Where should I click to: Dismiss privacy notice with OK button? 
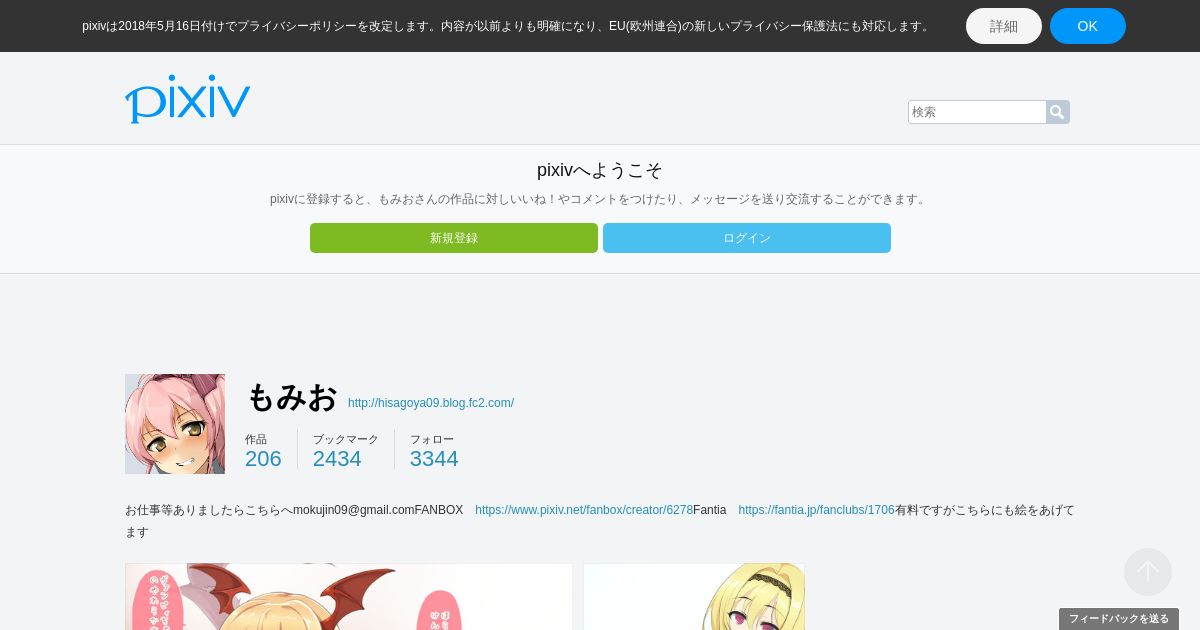coord(1088,26)
